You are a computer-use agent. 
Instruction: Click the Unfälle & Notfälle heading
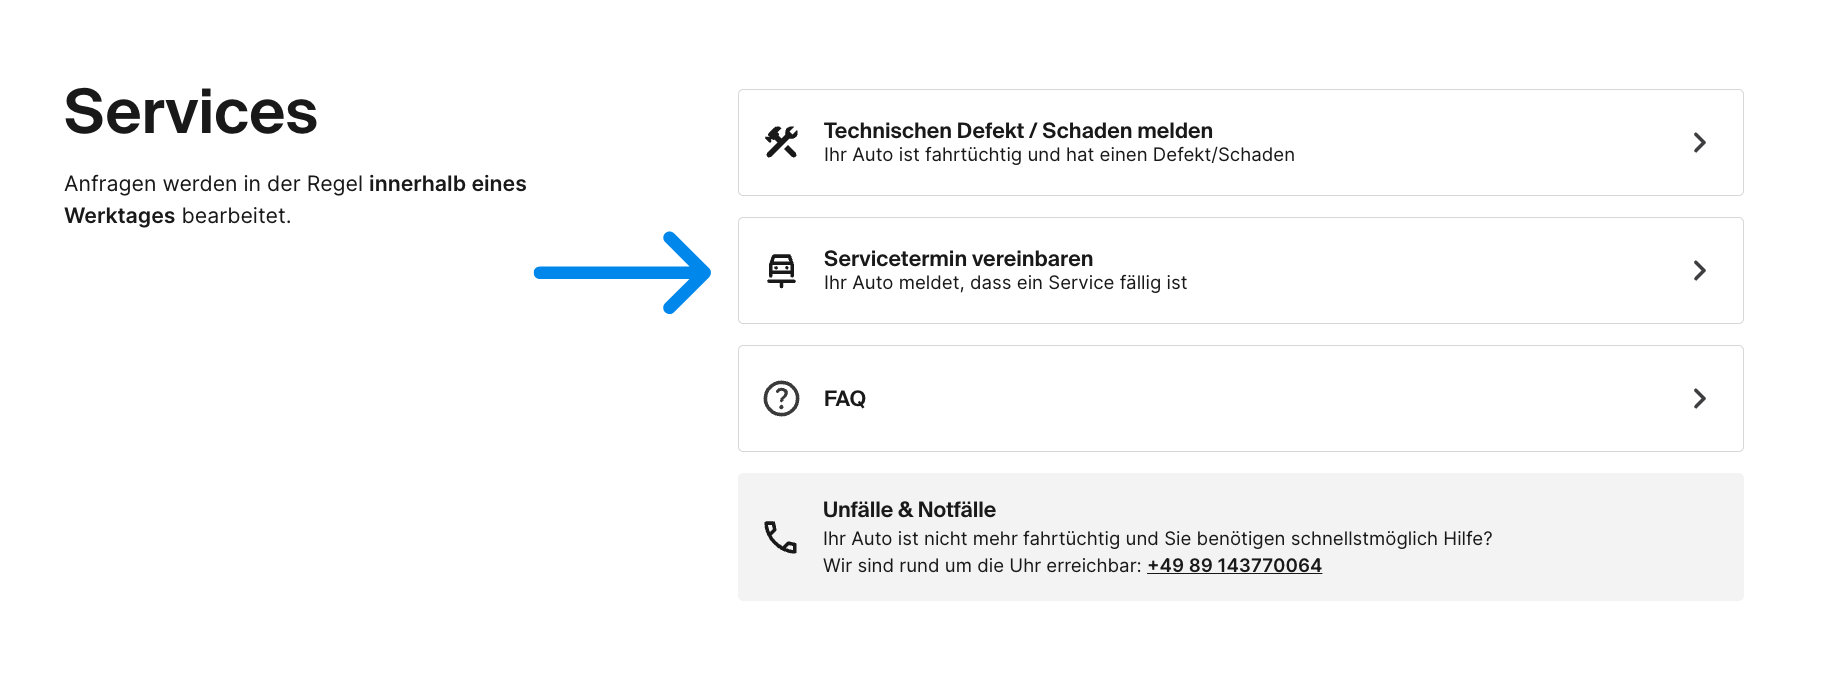(x=909, y=509)
